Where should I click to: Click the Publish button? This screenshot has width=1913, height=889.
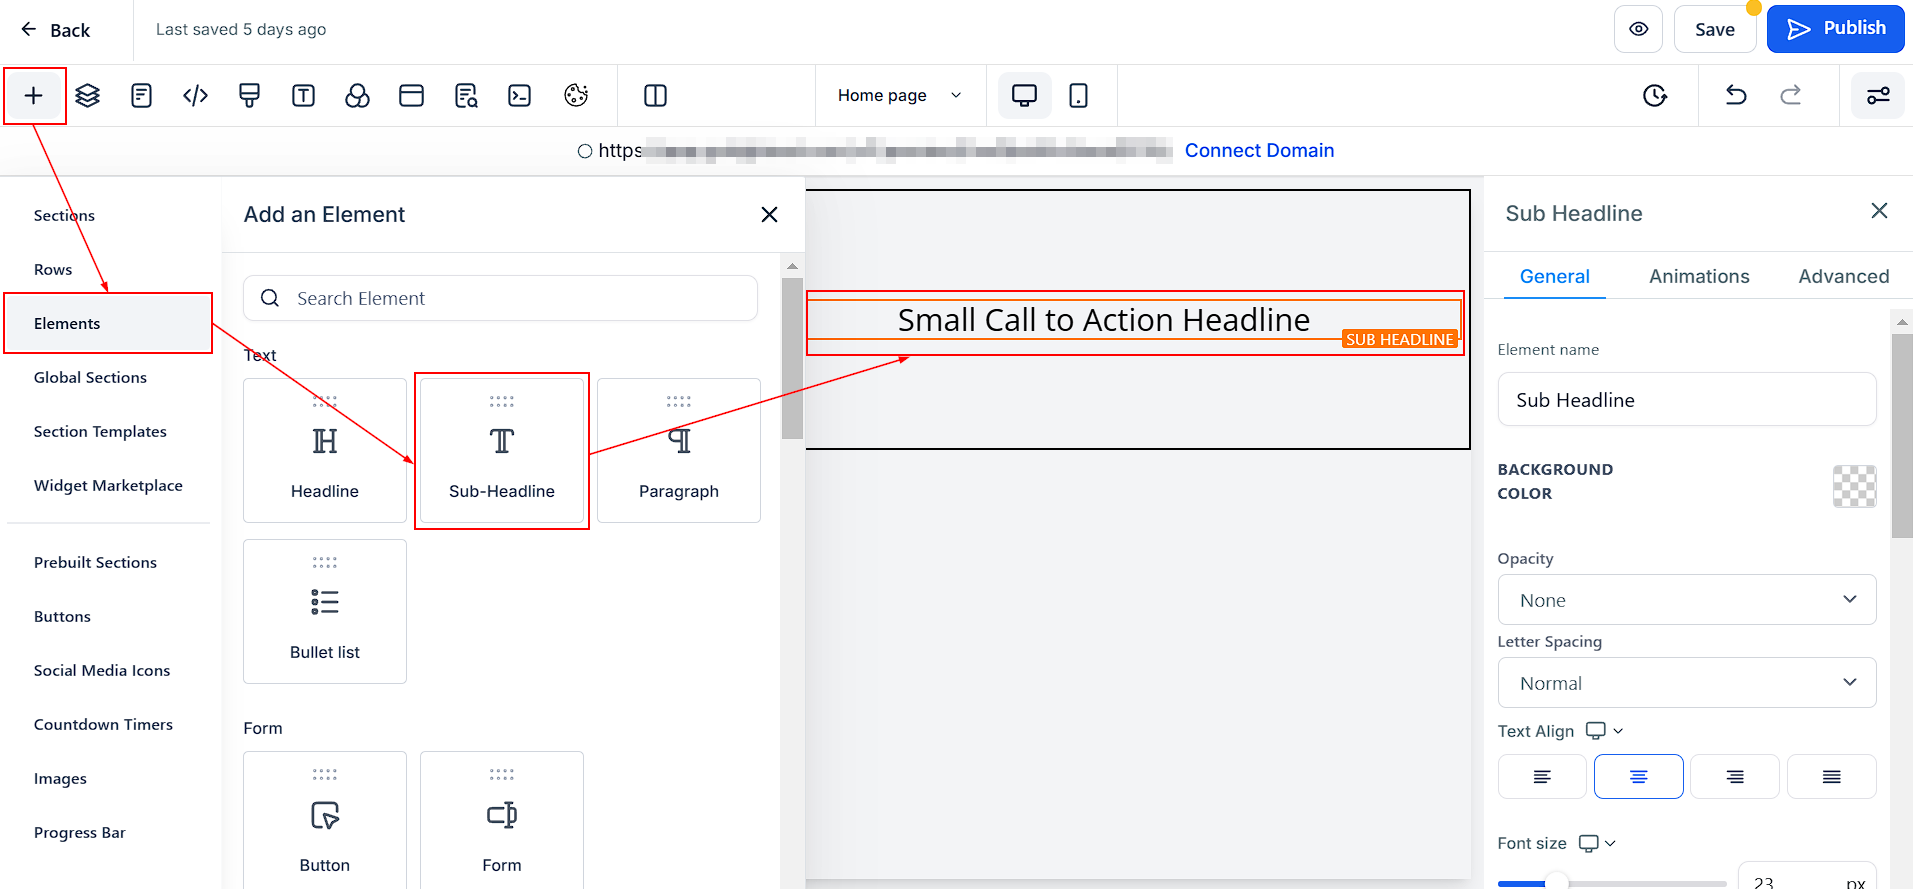(x=1836, y=29)
